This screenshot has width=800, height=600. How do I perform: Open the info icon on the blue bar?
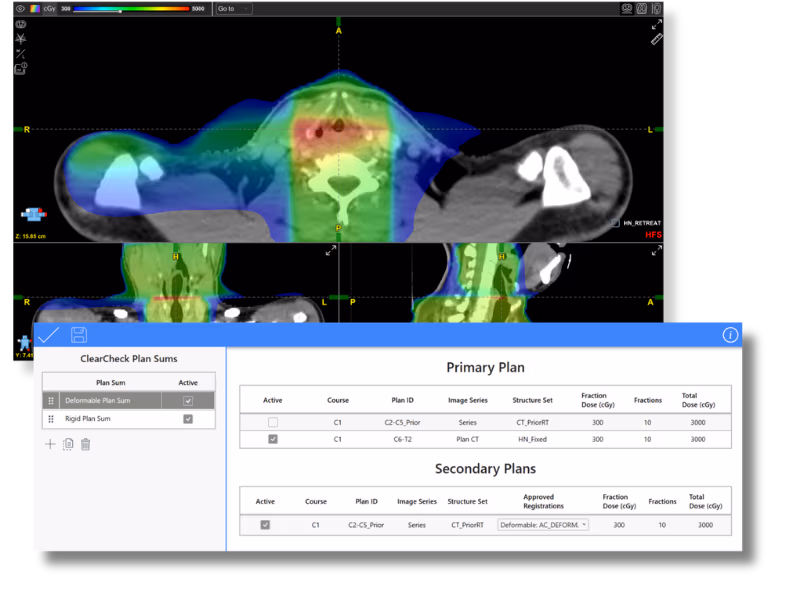tap(730, 335)
